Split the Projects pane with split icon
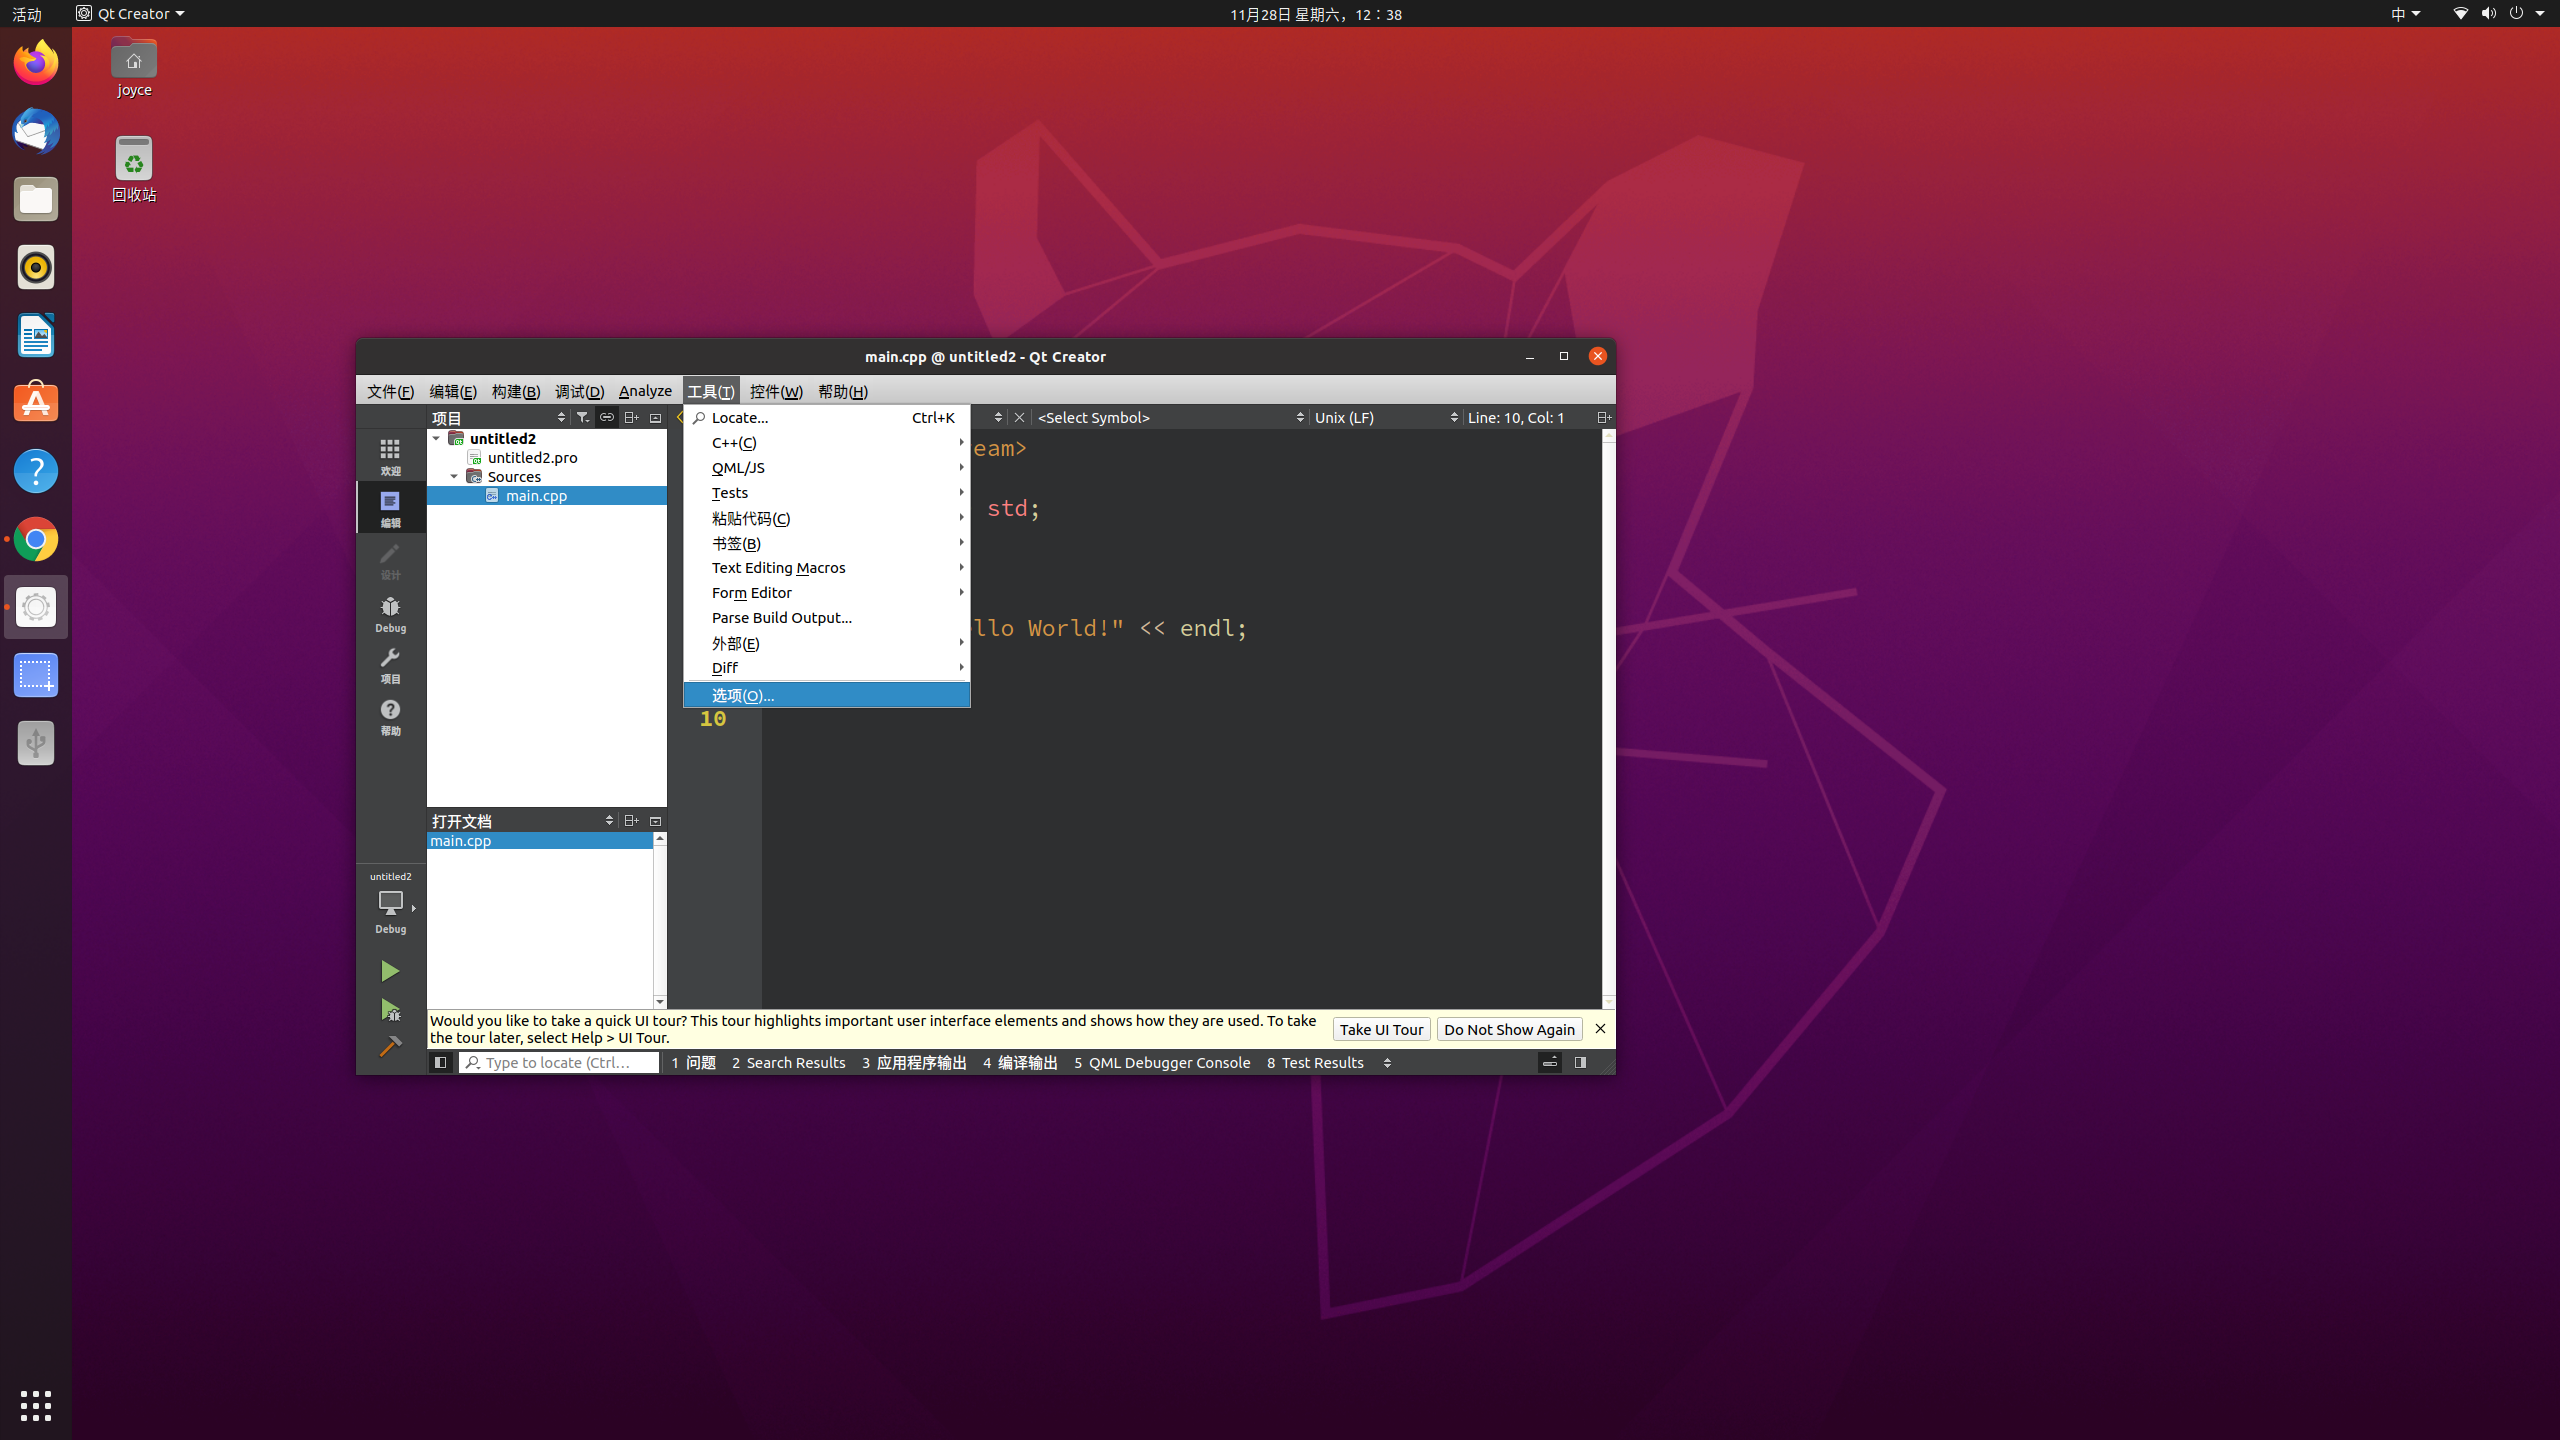Image resolution: width=2560 pixels, height=1440 pixels. pyautogui.click(x=631, y=417)
